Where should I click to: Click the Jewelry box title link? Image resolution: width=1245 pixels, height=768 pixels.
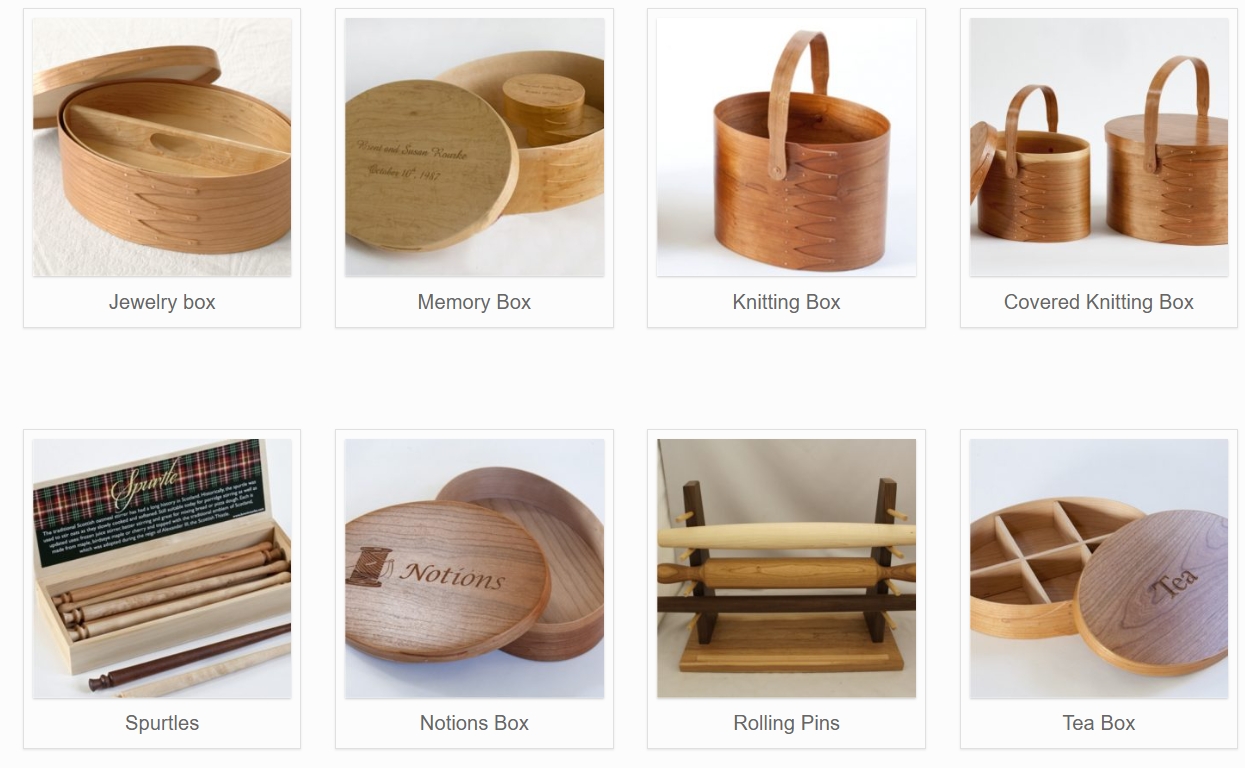[x=162, y=302]
